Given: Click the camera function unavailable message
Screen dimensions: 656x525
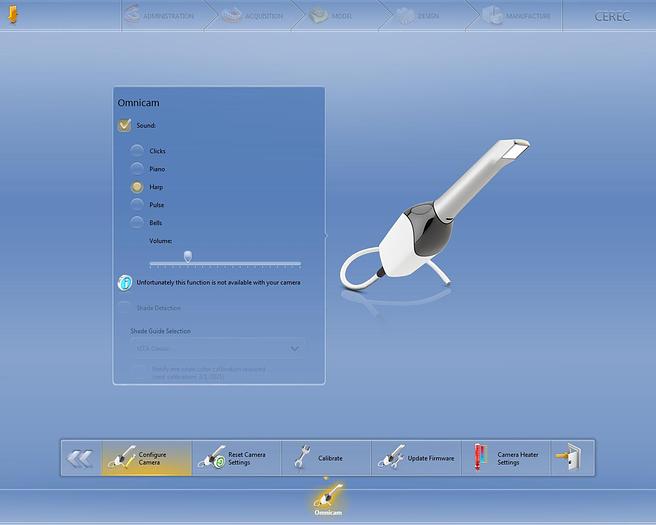Looking at the screenshot, I should tap(218, 283).
